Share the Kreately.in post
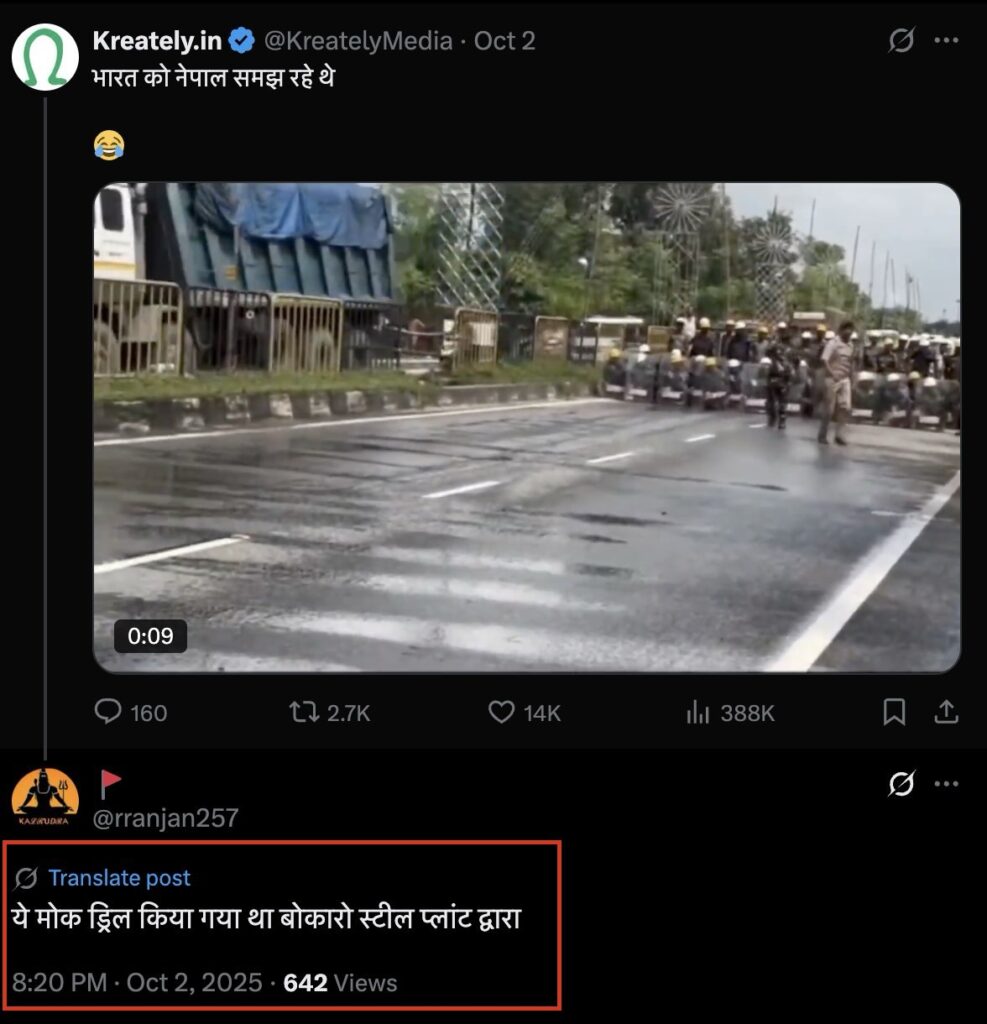Viewport: 987px width, 1024px height. (x=946, y=712)
